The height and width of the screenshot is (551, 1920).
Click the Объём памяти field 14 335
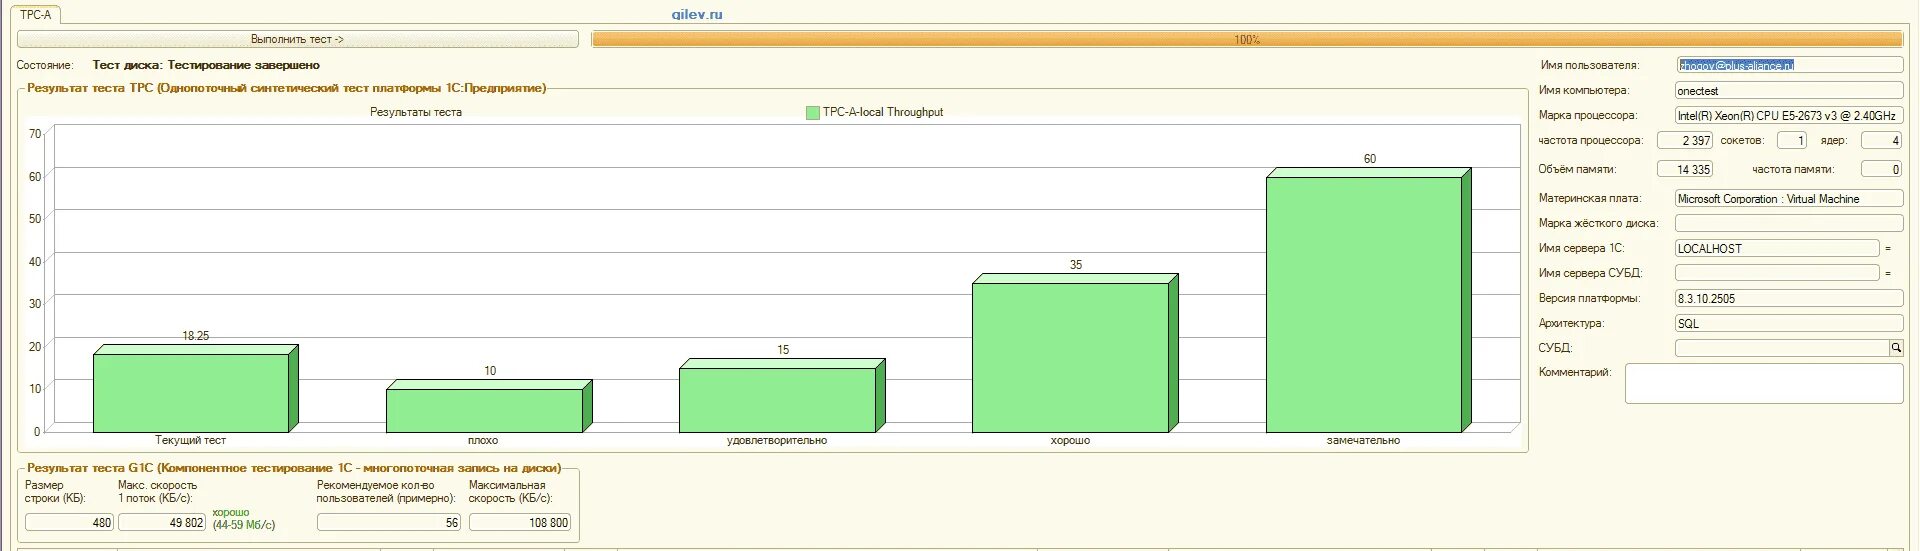pos(1685,169)
